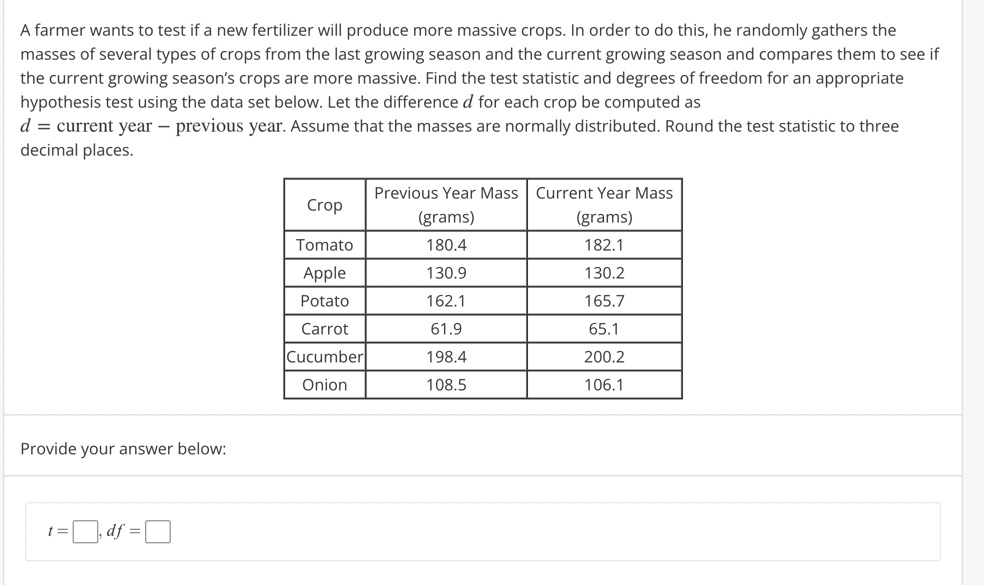The height and width of the screenshot is (585, 984).
Task: Select the Onion row in the table
Action: click(323, 384)
